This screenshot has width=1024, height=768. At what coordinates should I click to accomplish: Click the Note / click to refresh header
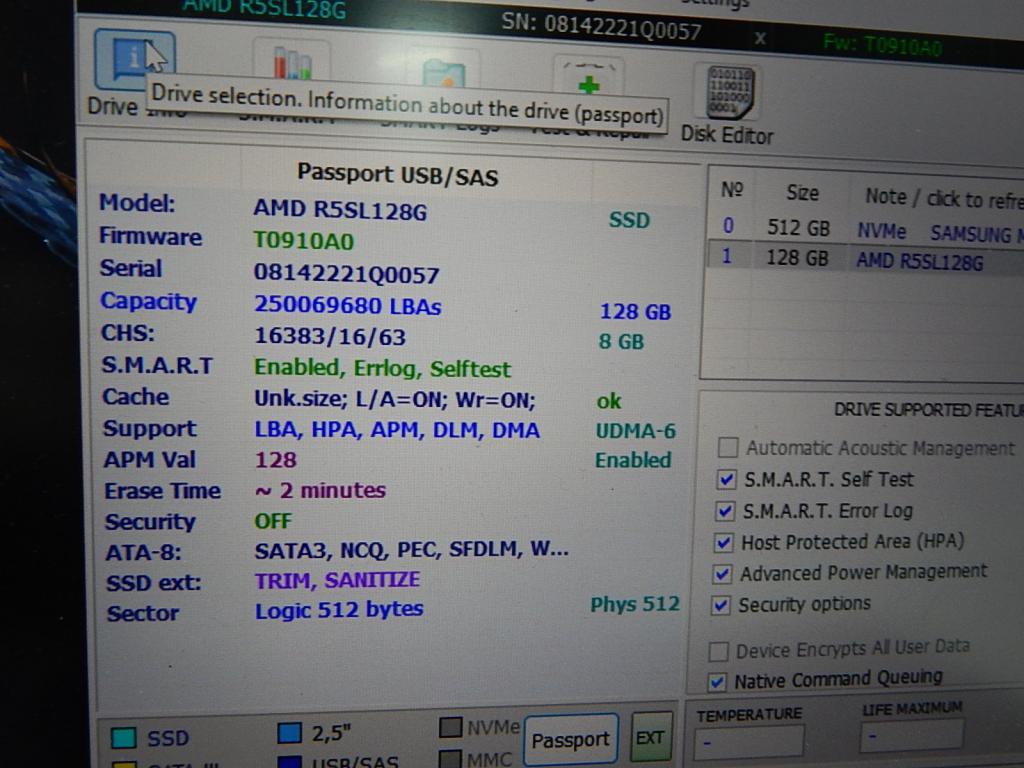(x=944, y=198)
